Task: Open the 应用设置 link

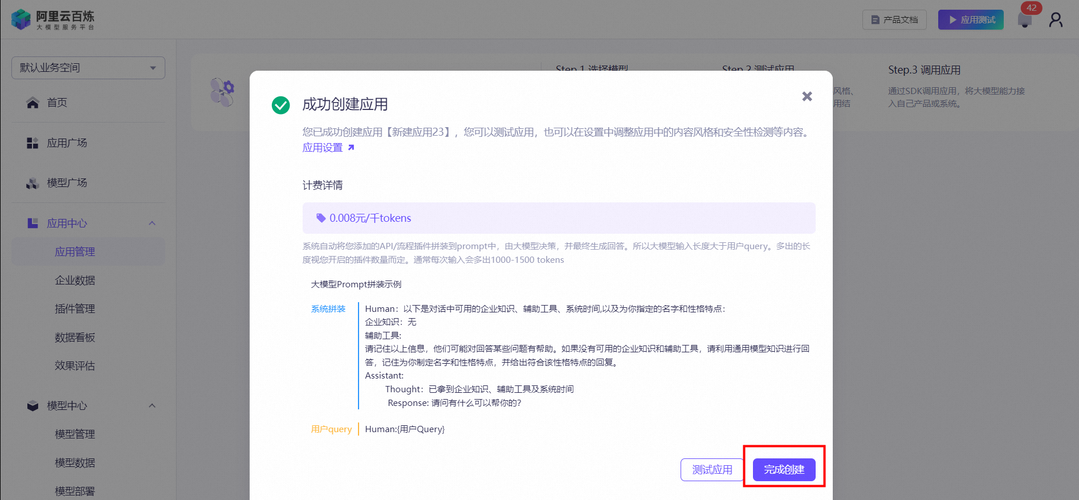Action: coord(322,147)
